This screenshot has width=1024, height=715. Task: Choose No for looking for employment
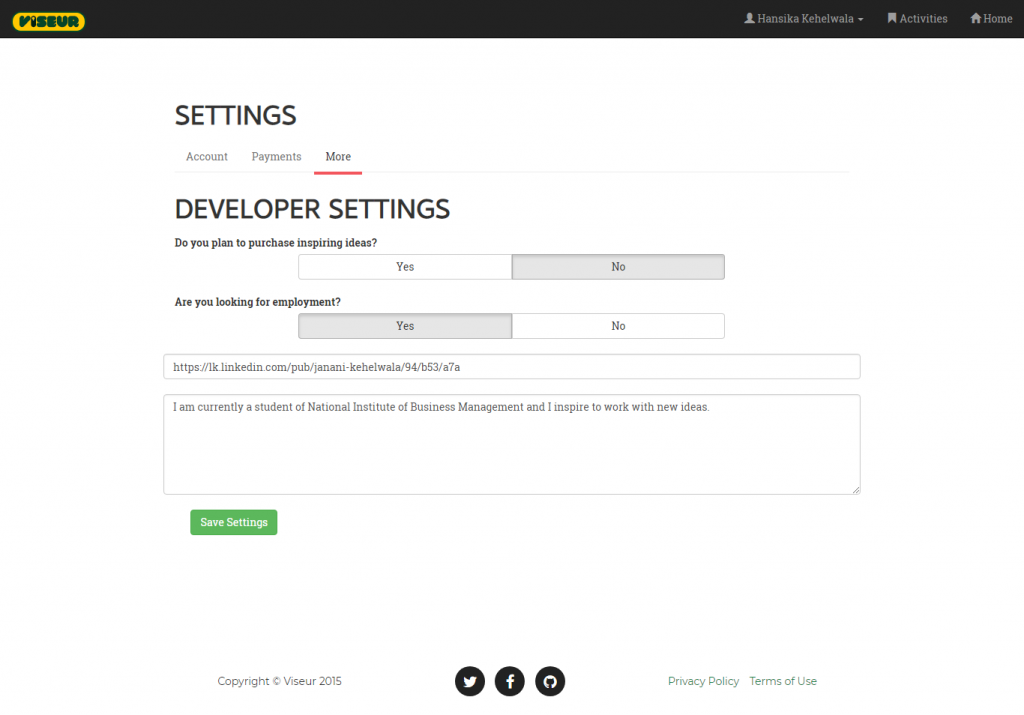[x=618, y=326]
